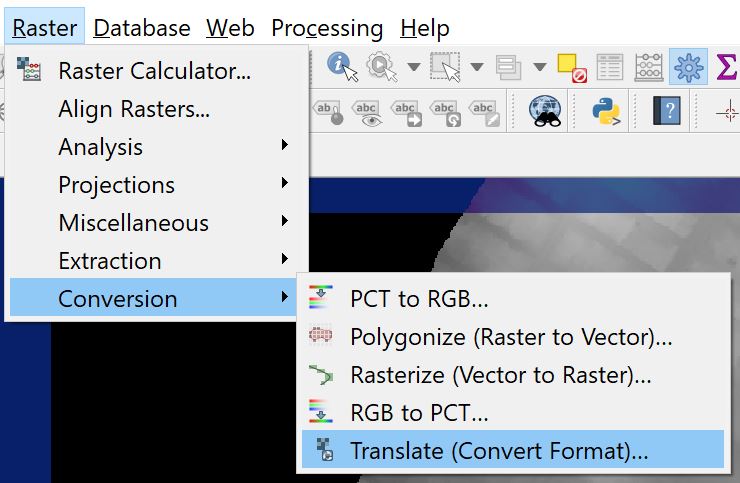The image size is (740, 483).
Task: Open the Run Feature Action dropdown arrow
Action: [x=414, y=67]
